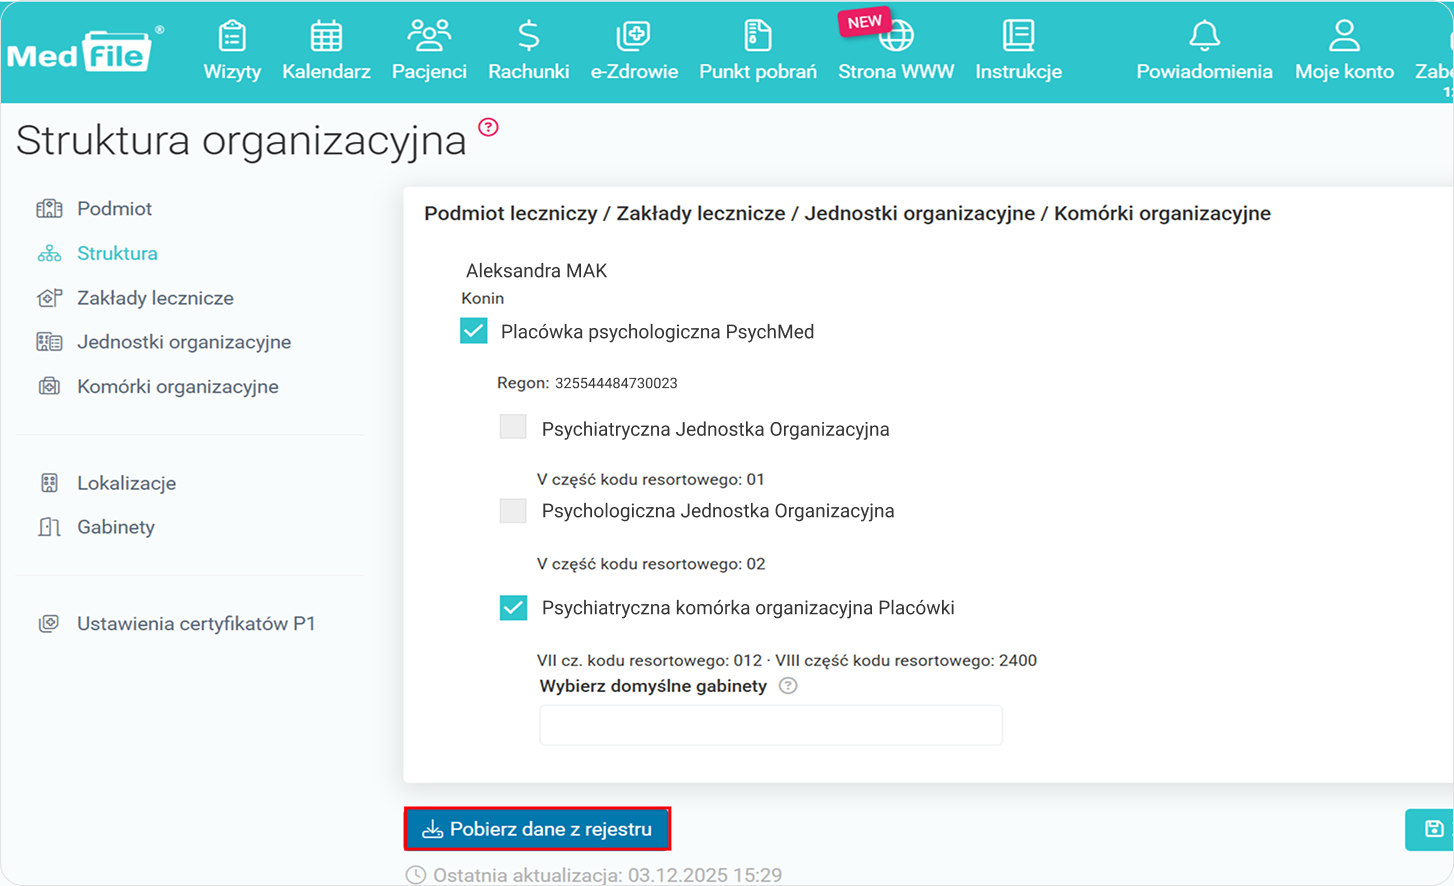
Task: Open Ustawienia certyfikatów P1 settings
Action: point(197,622)
